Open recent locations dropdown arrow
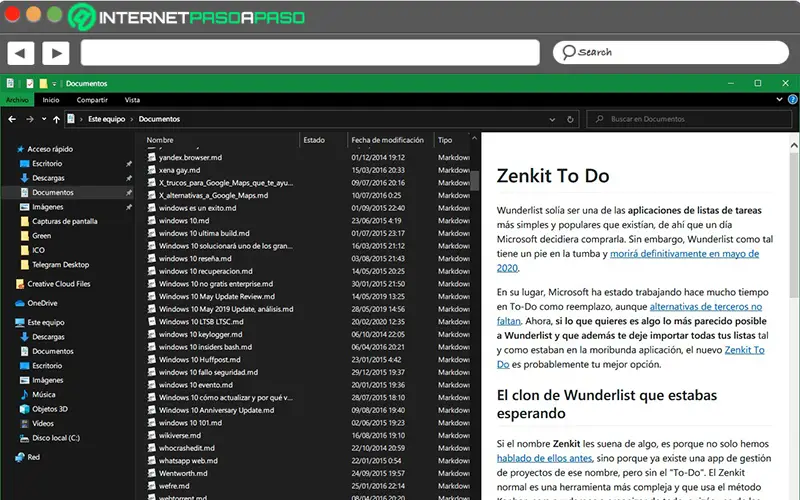Screen dimensions: 800x500 point(44,119)
